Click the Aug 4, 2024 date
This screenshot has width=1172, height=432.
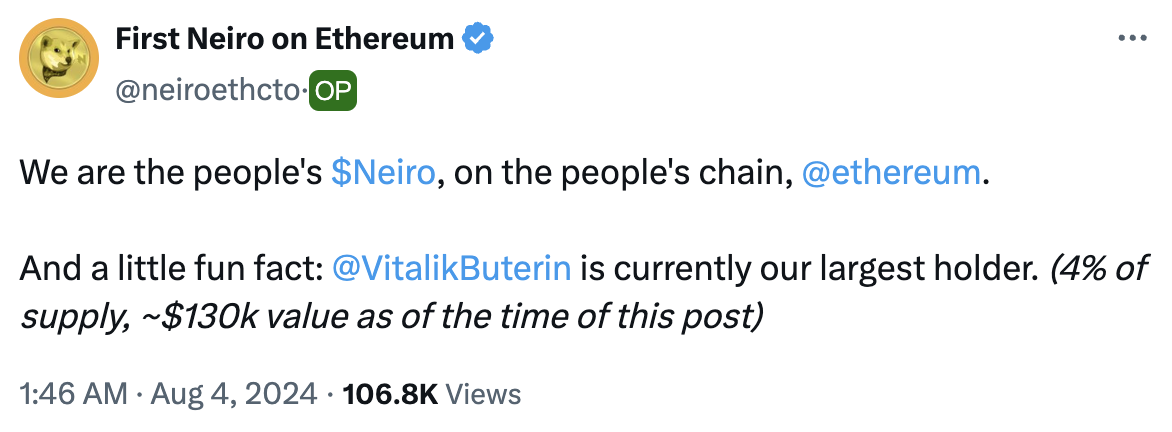234,394
